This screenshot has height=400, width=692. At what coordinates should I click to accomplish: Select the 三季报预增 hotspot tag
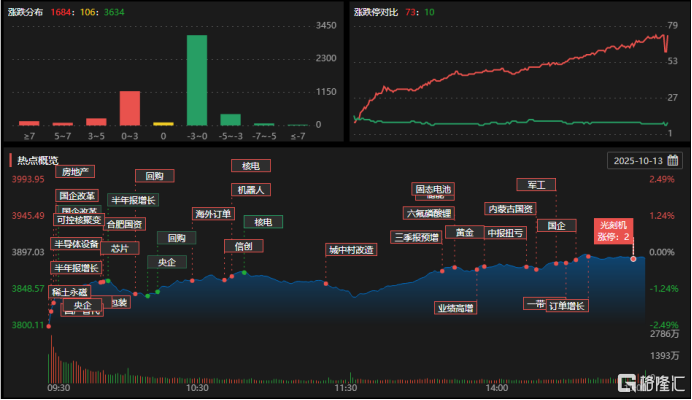click(416, 237)
